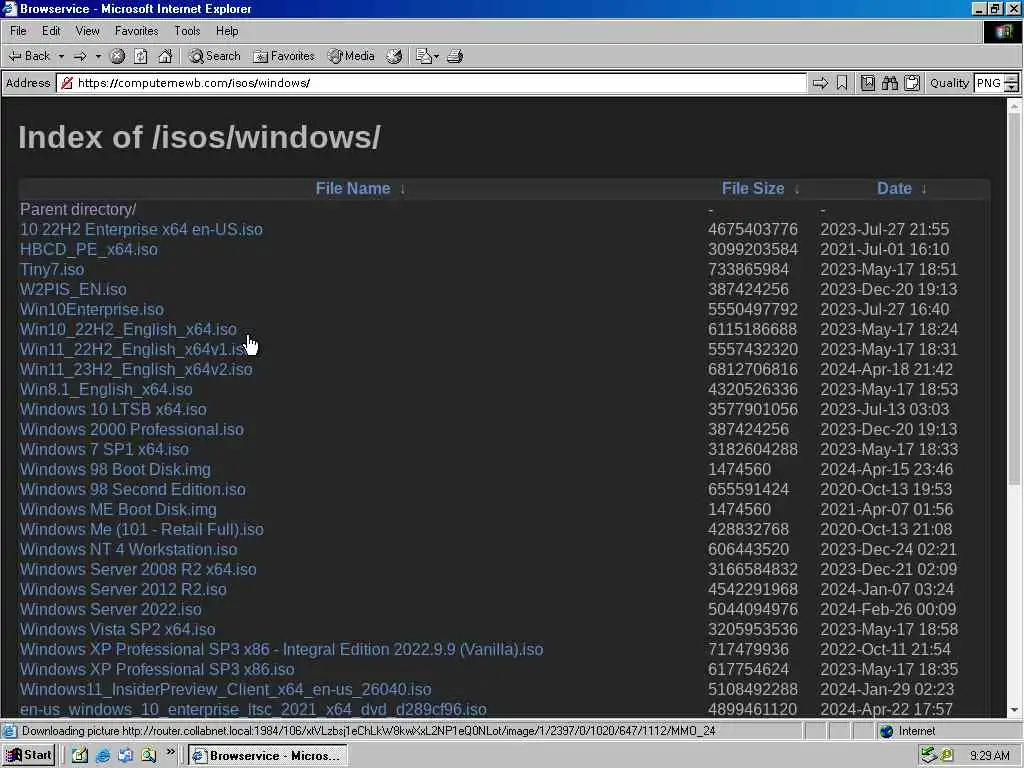Click the Tiny7.iso link
Image resolution: width=1024 pixels, height=768 pixels.
coord(52,270)
